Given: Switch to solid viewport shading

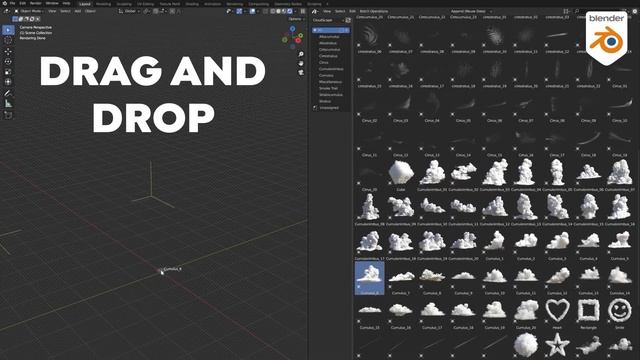Looking at the screenshot, I should click(278, 11).
